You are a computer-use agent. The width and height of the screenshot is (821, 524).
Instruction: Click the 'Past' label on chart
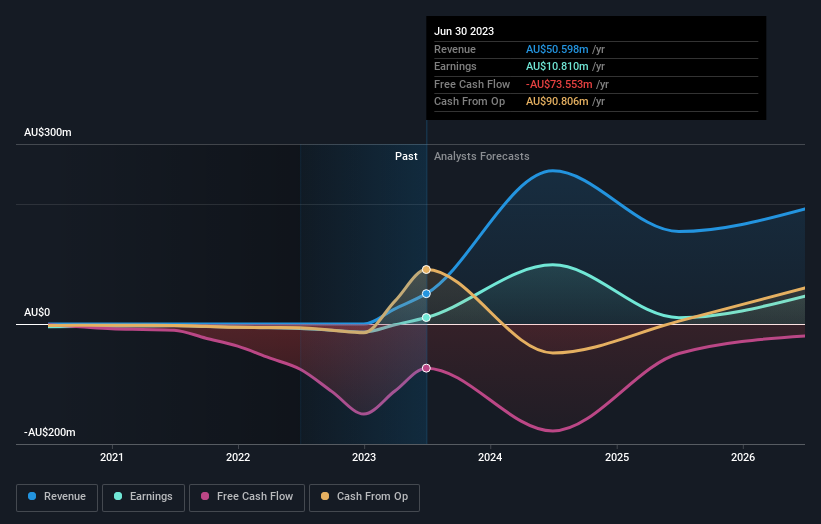(406, 156)
